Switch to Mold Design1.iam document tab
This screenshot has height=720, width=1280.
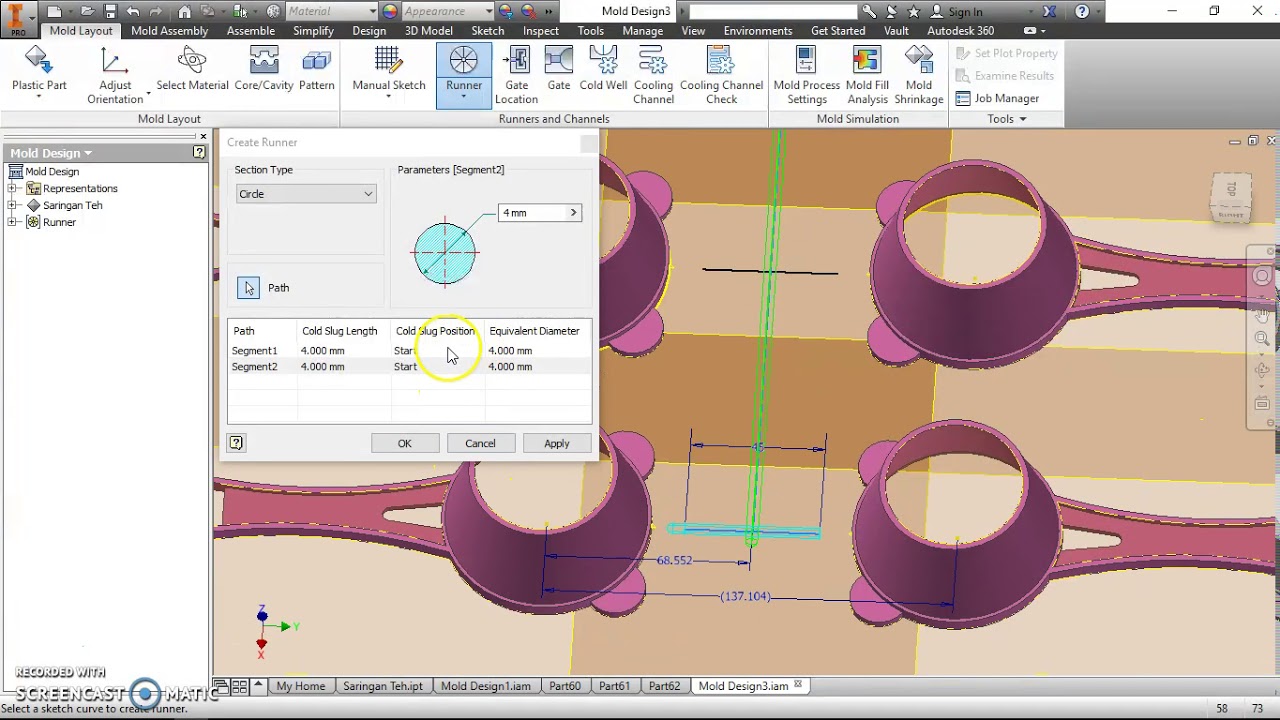tap(486, 686)
